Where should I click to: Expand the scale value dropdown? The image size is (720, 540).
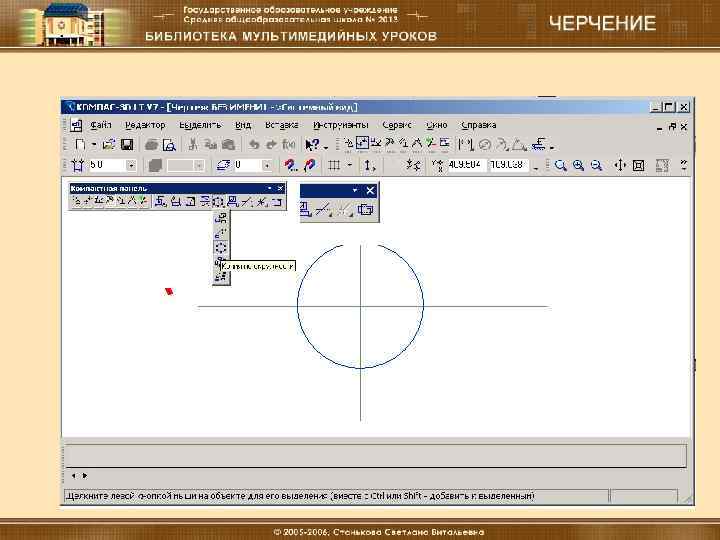[131, 165]
